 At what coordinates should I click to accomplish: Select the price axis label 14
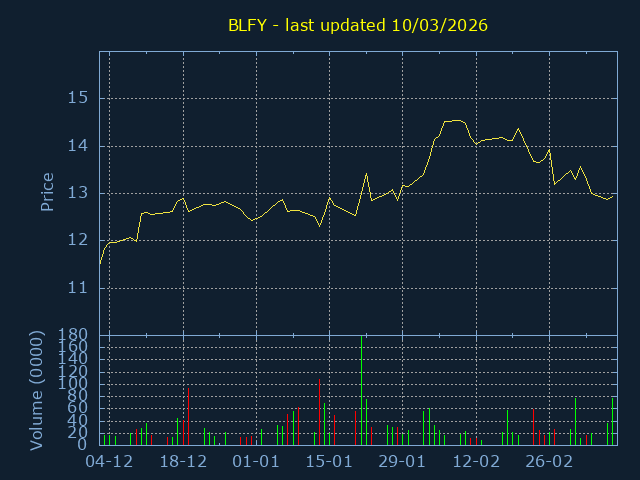click(x=78, y=146)
